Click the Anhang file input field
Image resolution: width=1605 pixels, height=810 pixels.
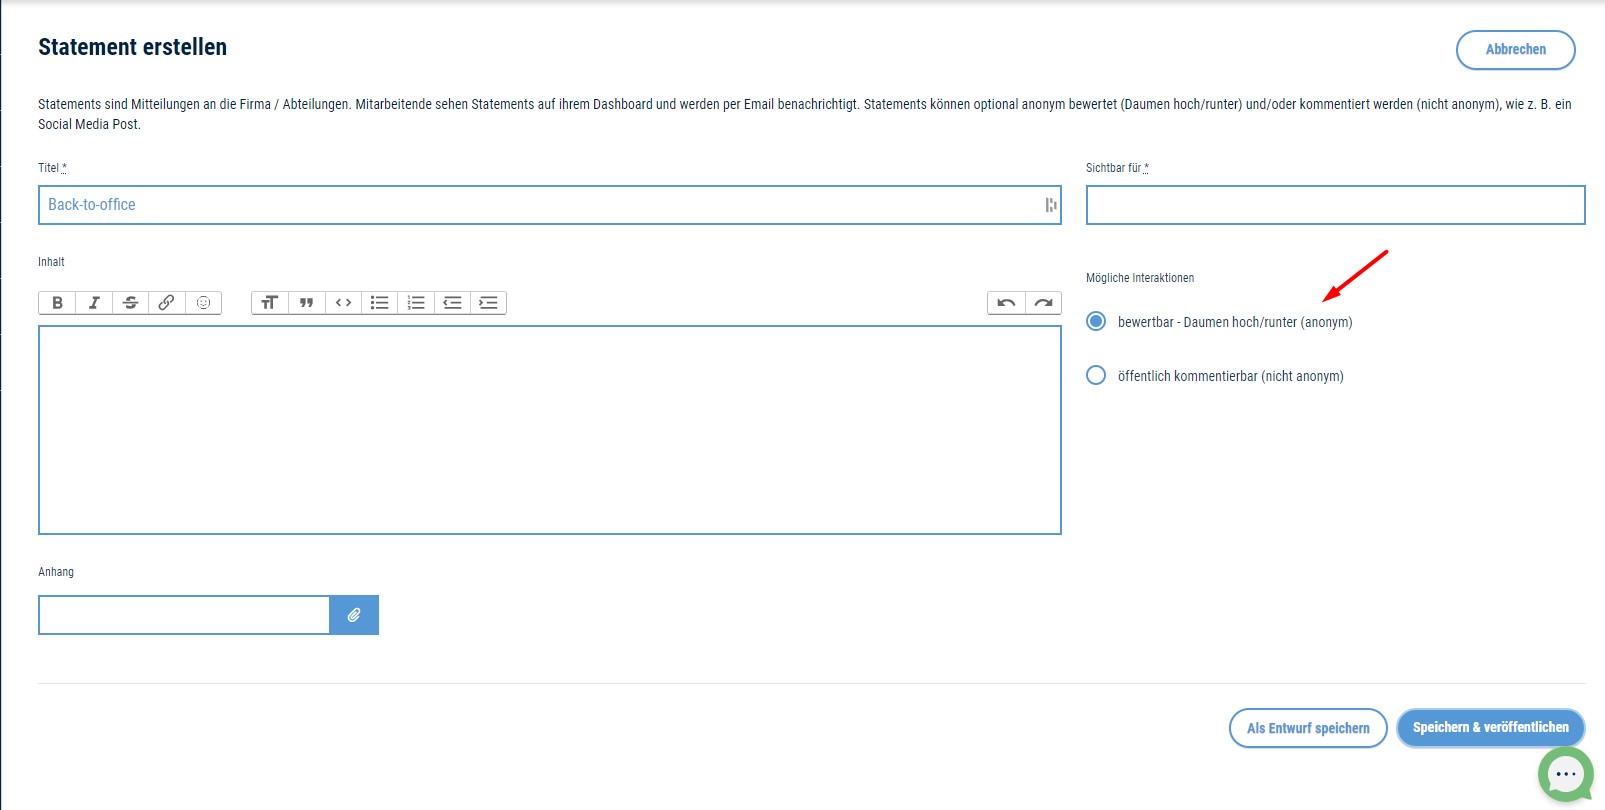click(184, 615)
